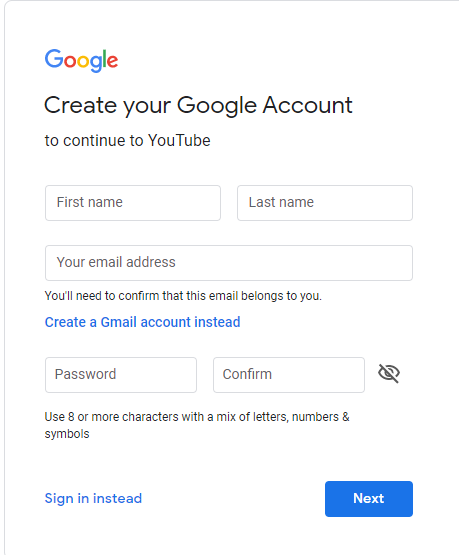Click the to continue to YouTube subtitle
The width and height of the screenshot is (459, 555).
[x=127, y=141]
